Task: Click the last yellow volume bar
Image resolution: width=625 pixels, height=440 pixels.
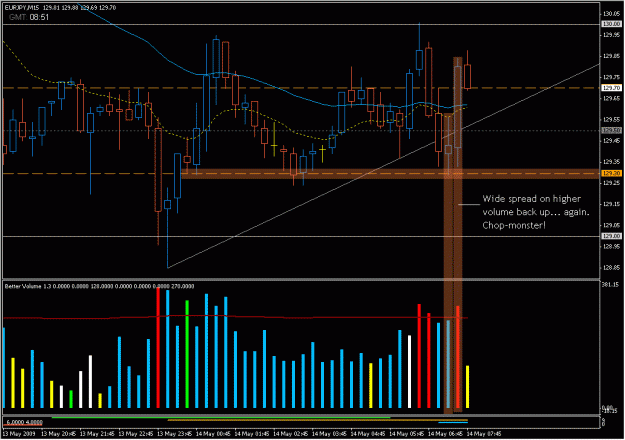Action: pos(468,387)
